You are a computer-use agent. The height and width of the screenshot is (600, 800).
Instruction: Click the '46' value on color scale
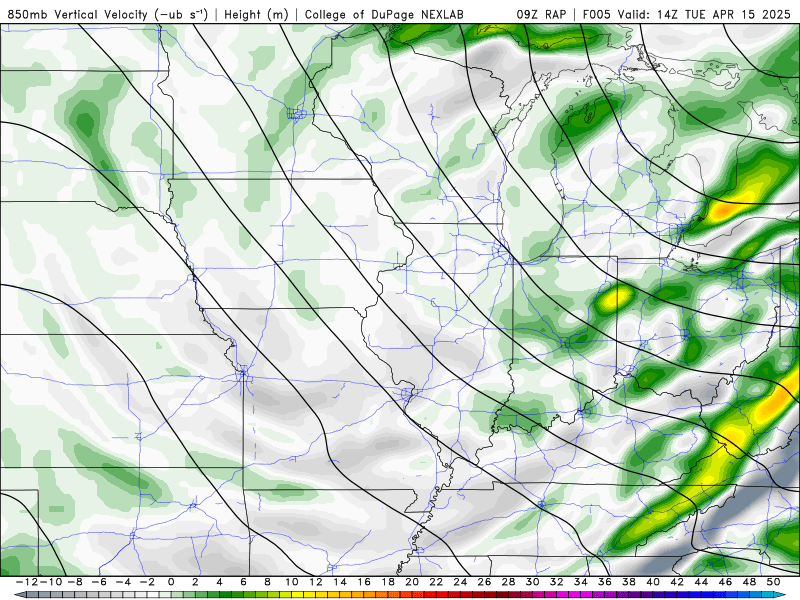pos(726,582)
